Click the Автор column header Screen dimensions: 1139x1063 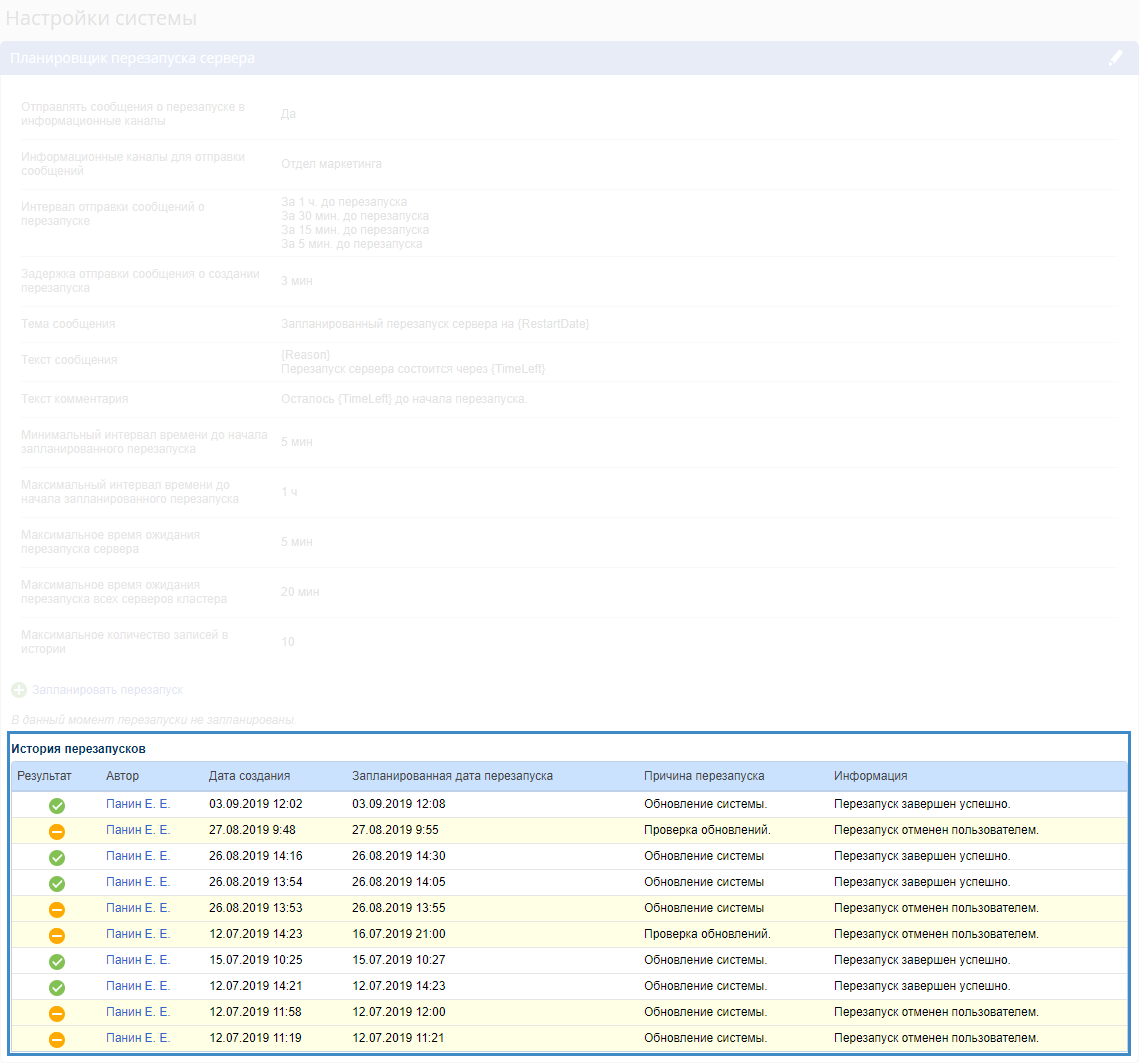(122, 776)
